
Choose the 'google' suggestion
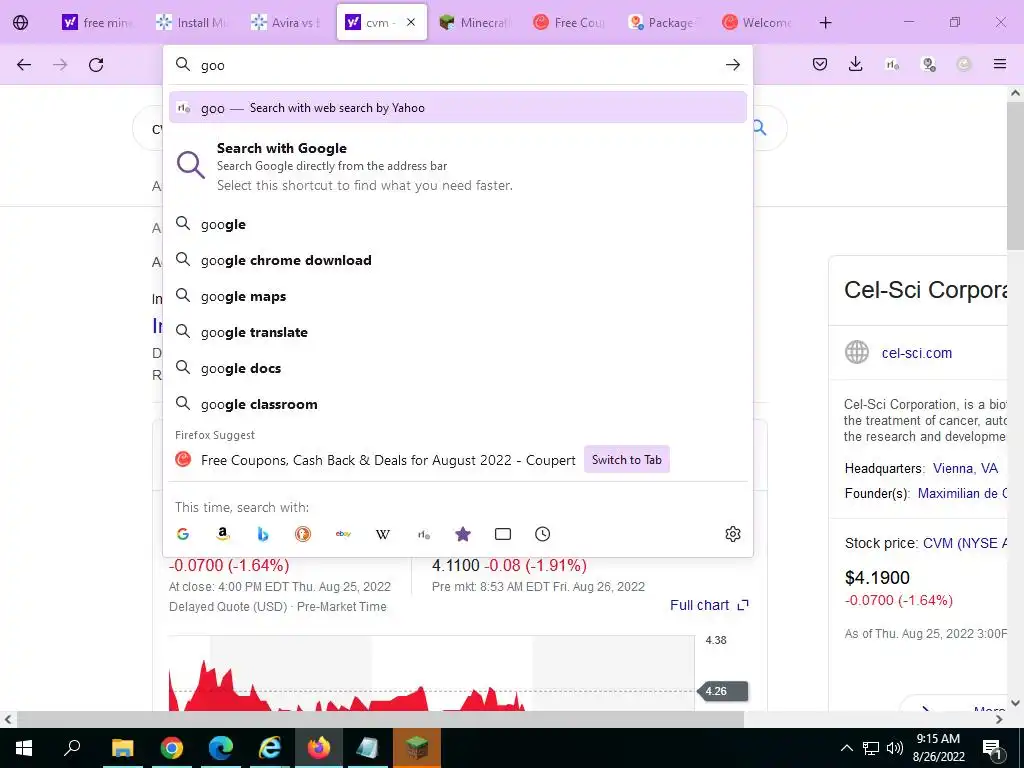click(458, 224)
